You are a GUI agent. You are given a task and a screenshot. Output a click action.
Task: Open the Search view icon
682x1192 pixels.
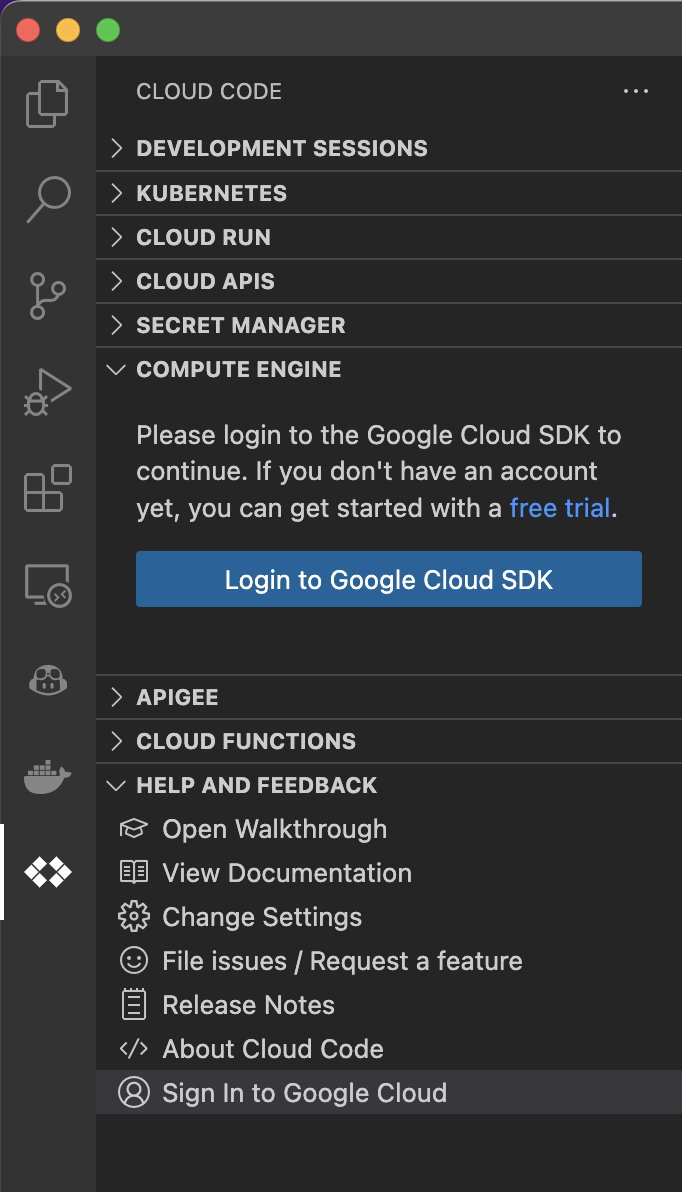pyautogui.click(x=47, y=200)
